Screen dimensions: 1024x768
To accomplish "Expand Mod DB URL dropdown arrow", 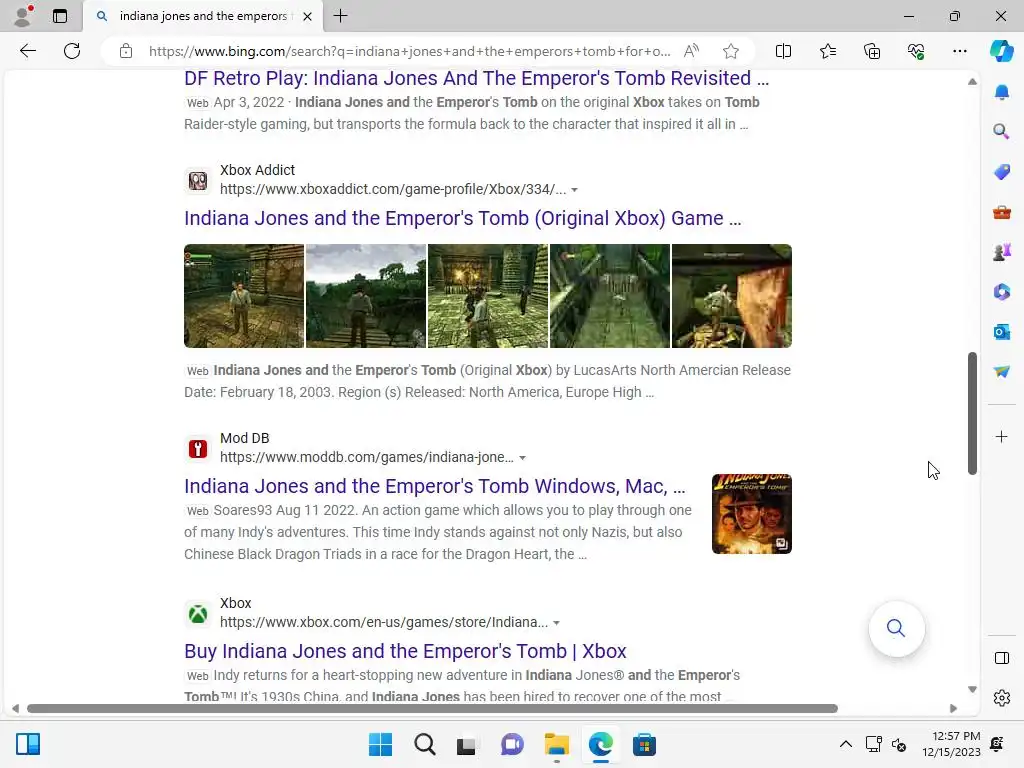I will (x=522, y=458).
